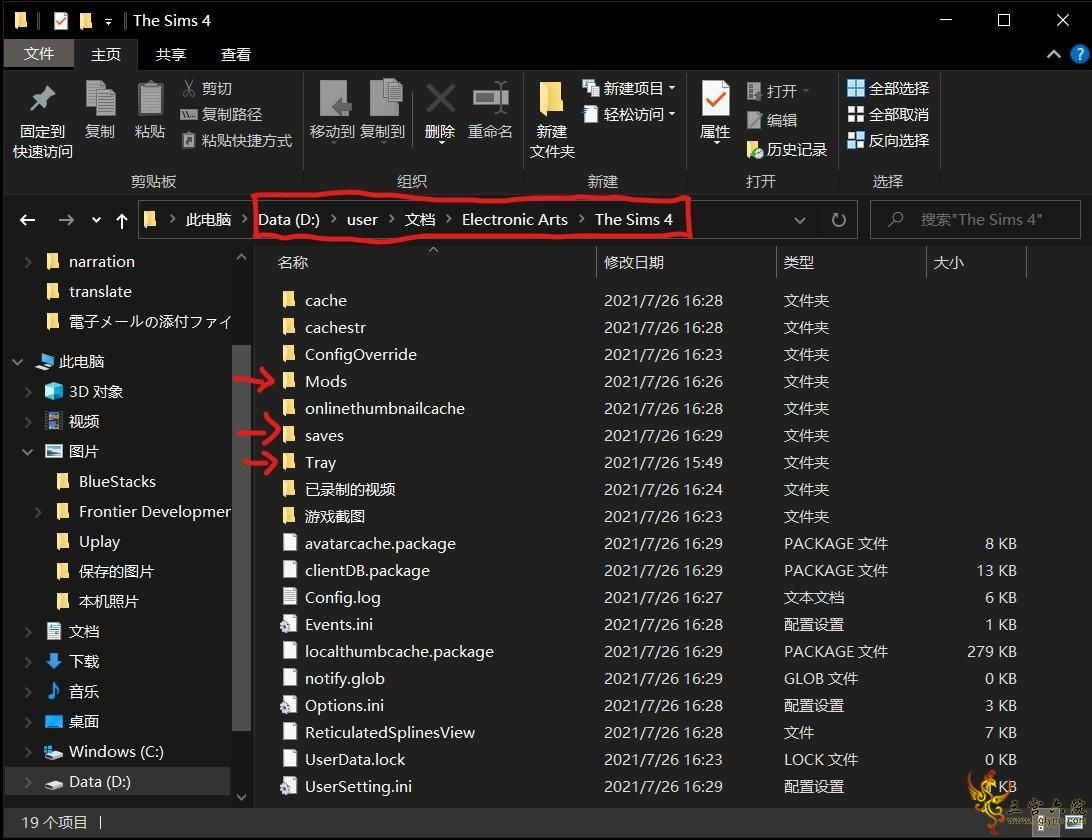
Task: Click the Pin to Quick Access icon
Action: tap(42, 99)
